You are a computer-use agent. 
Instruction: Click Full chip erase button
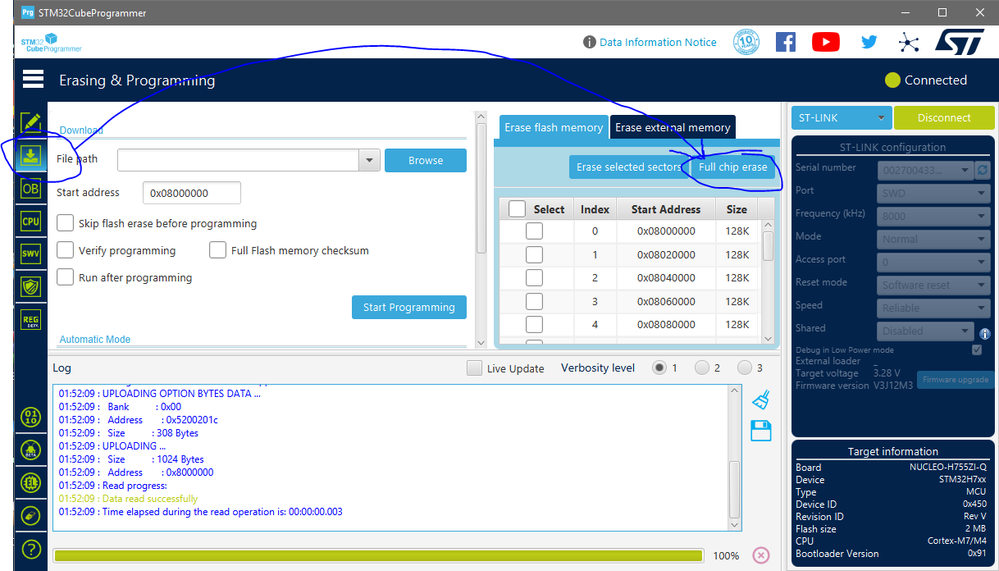(x=733, y=167)
